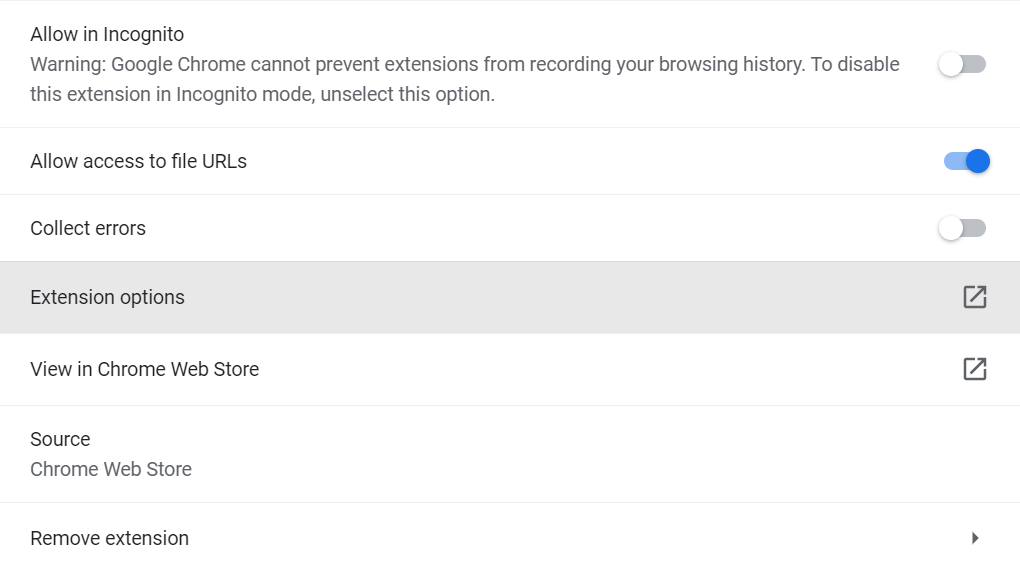This screenshot has width=1020, height=569.
Task: Enable the Allow in Incognito toggle
Action: click(962, 64)
